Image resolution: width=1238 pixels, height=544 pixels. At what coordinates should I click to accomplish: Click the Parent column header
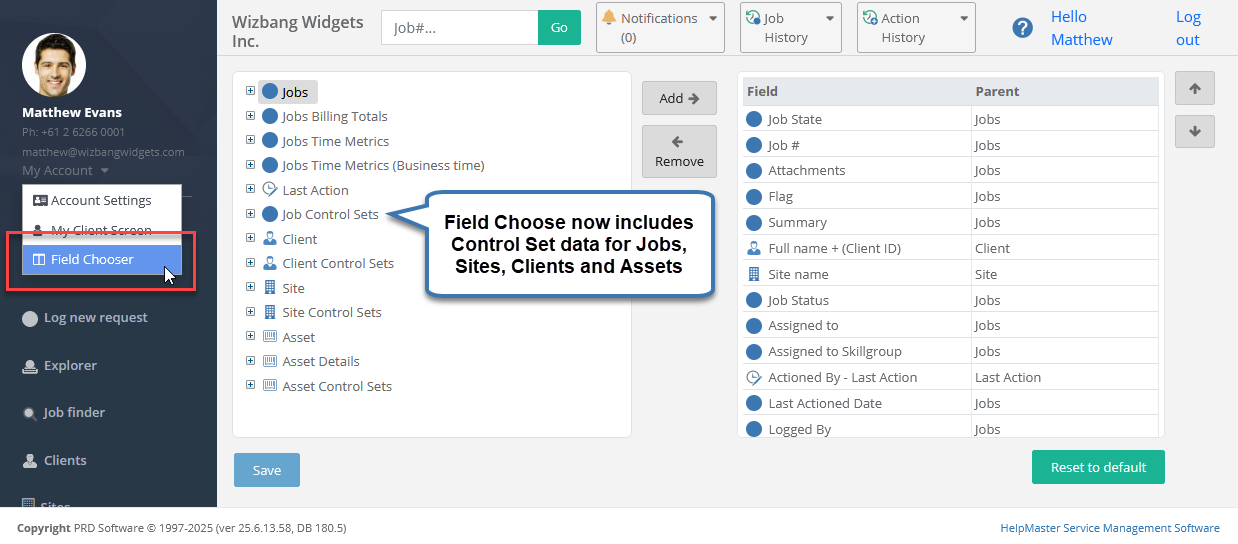(x=1065, y=91)
